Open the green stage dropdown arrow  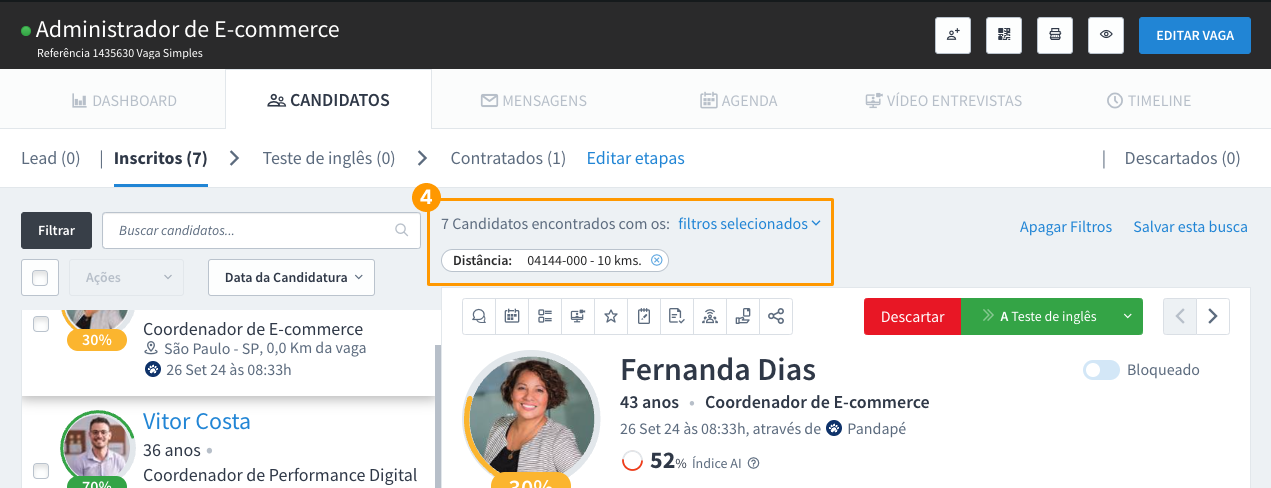[x=1127, y=316]
